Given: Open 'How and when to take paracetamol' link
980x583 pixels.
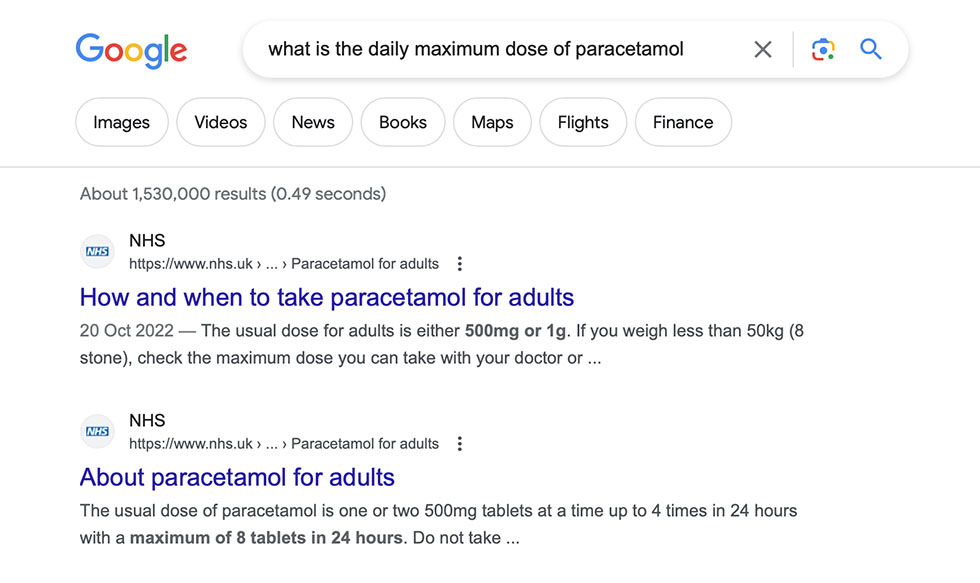Looking at the screenshot, I should tap(327, 297).
